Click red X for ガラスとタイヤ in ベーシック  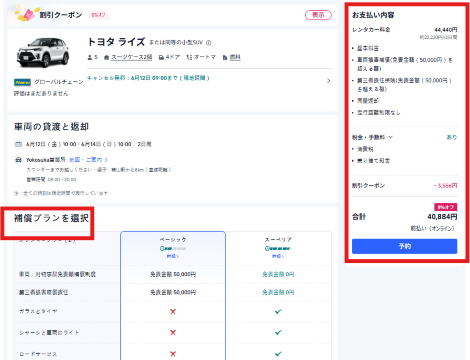pyautogui.click(x=173, y=311)
